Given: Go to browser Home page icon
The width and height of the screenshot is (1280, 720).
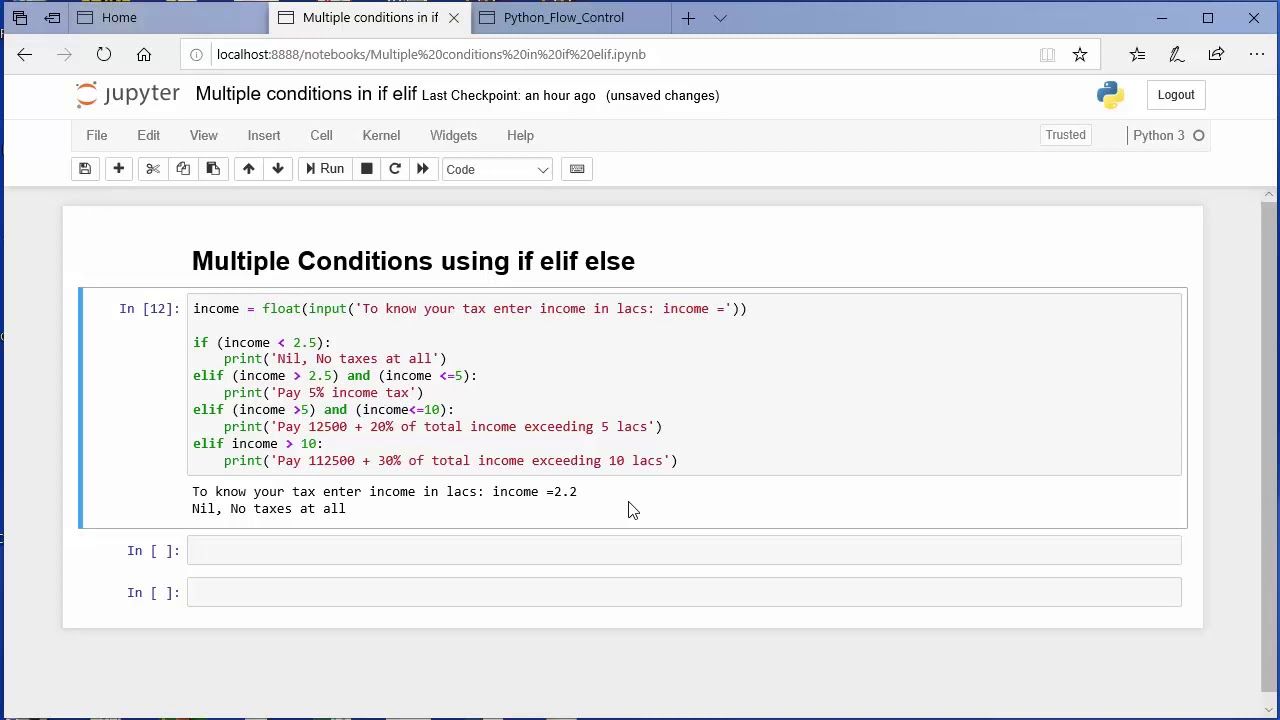Looking at the screenshot, I should tap(144, 55).
